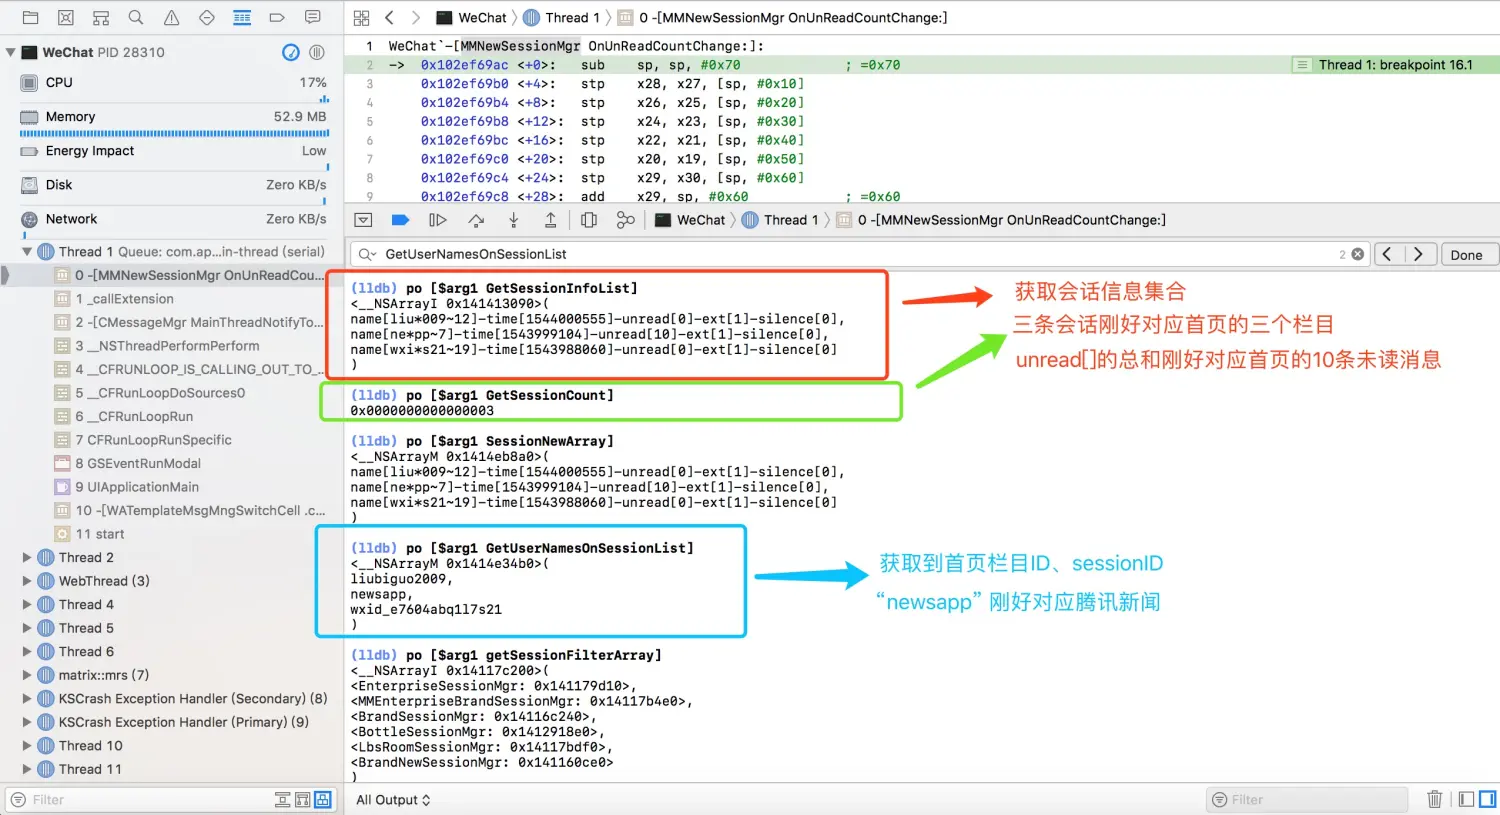
Task: Click the console Filter field
Action: (x=1306, y=800)
